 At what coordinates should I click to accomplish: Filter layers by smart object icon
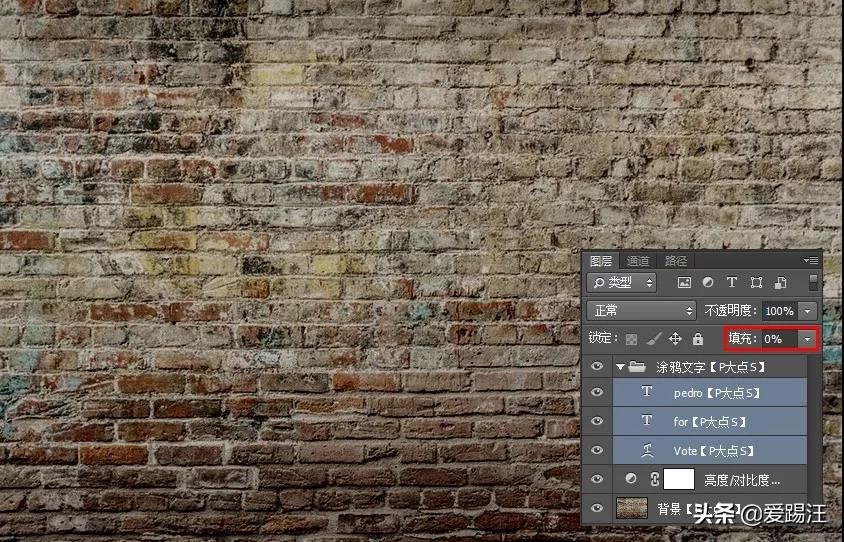(780, 284)
